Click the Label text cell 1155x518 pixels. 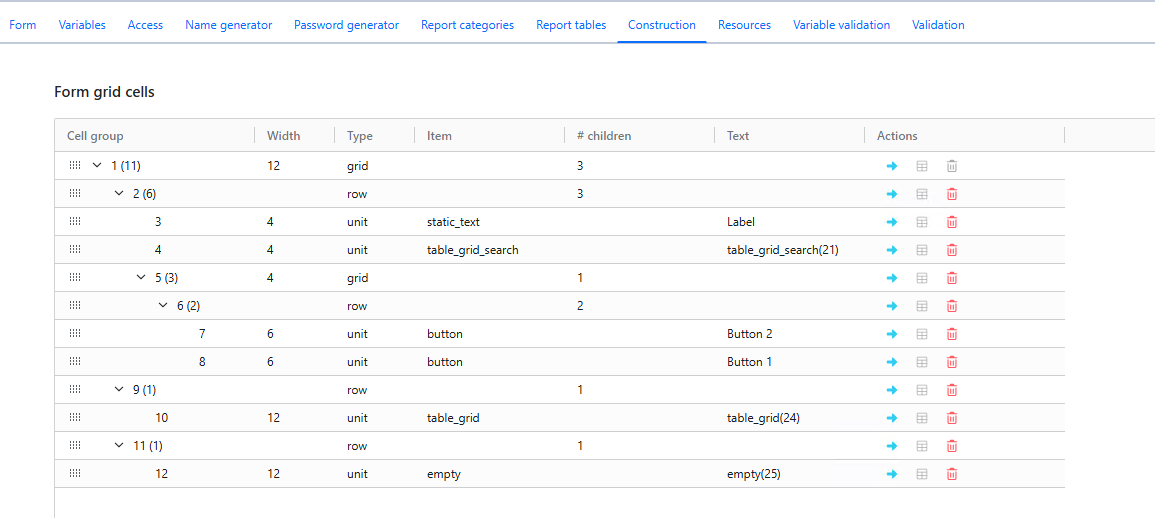click(x=740, y=222)
